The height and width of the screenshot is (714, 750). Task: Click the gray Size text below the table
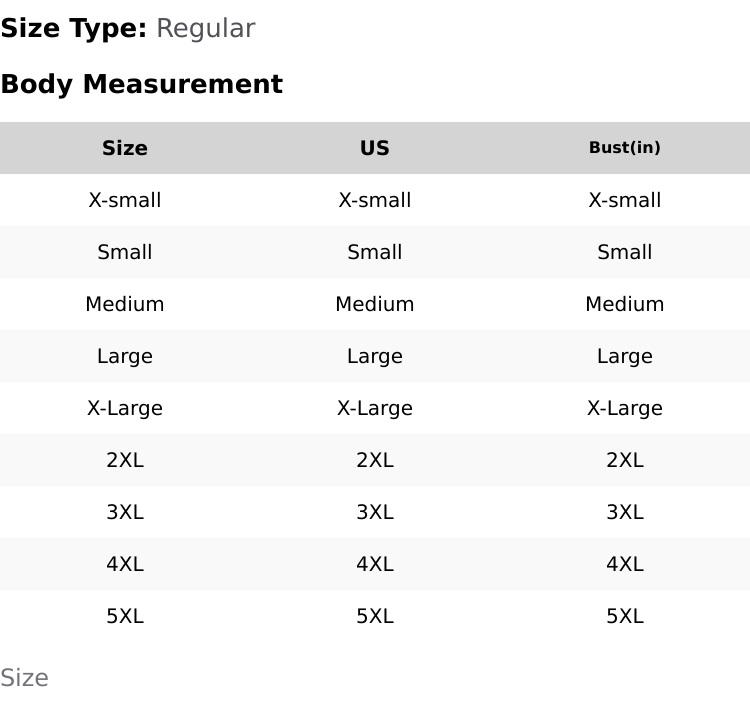point(24,678)
